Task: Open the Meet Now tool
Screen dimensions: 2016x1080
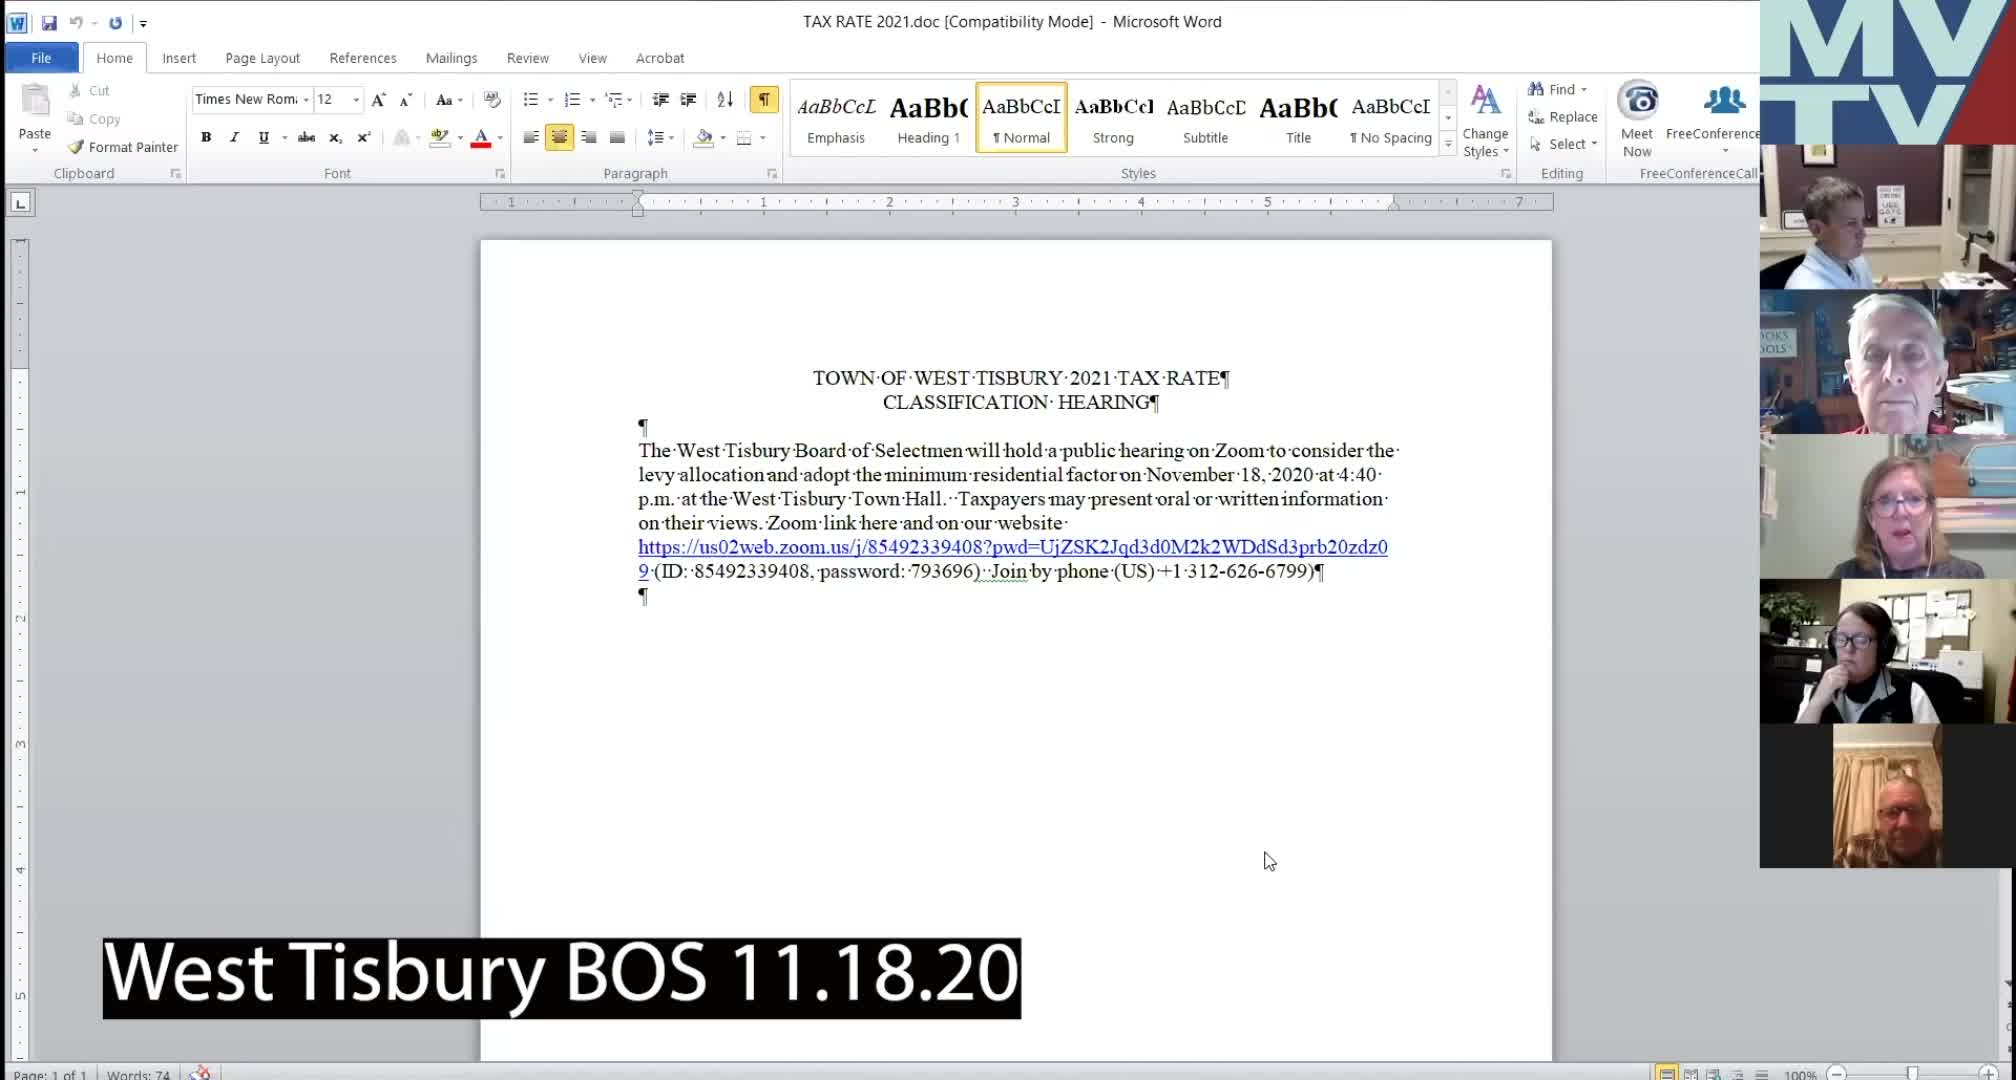Action: 1637,119
